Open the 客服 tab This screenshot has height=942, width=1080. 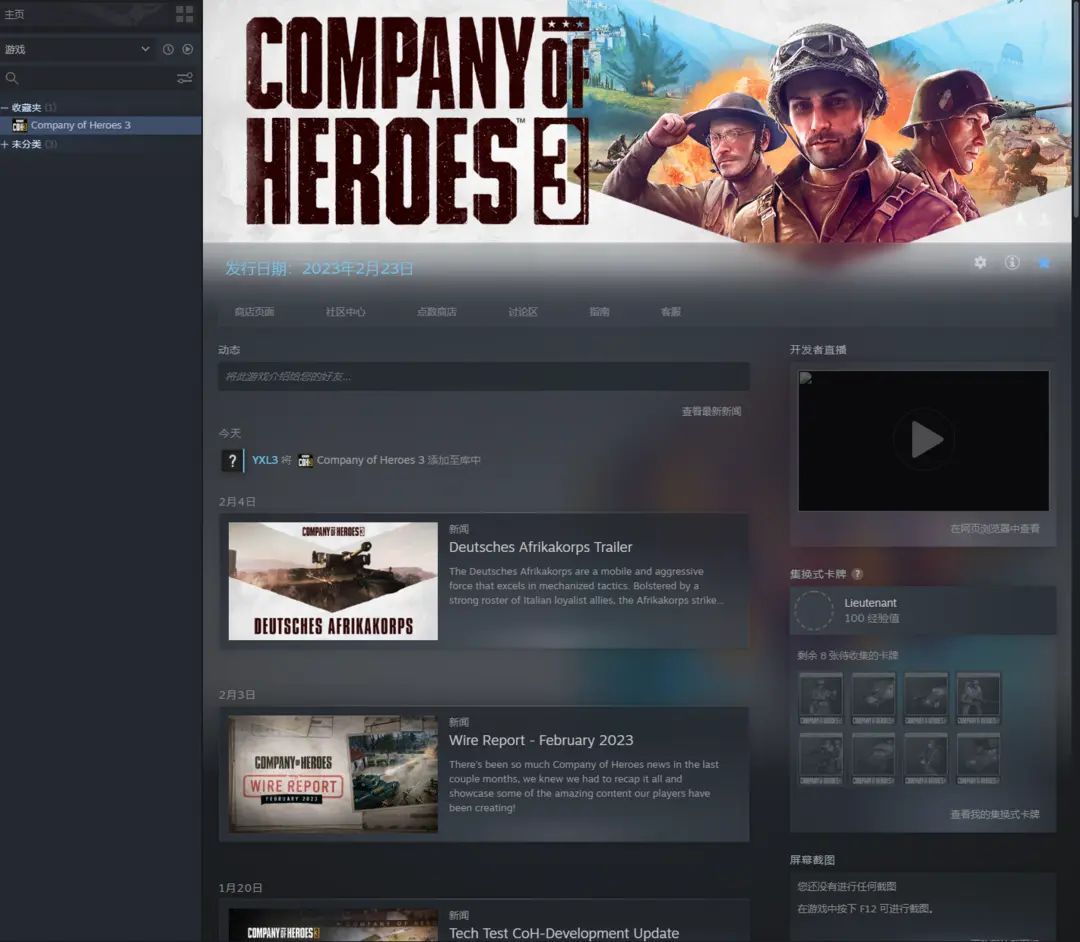(x=671, y=312)
